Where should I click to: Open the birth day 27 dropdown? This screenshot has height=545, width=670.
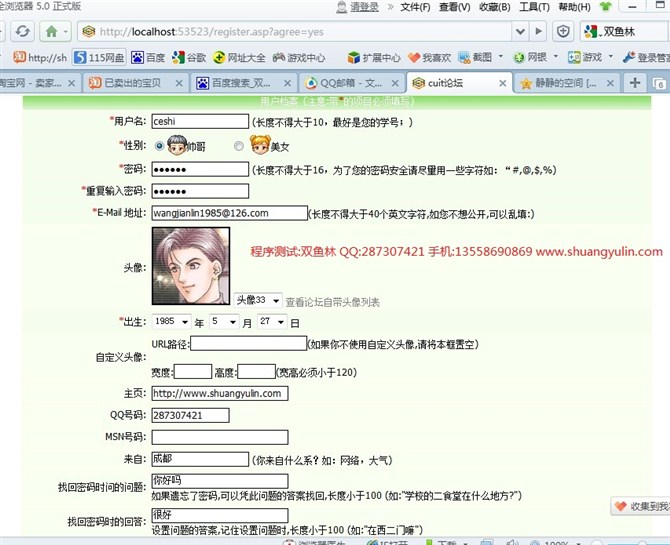pos(272,321)
